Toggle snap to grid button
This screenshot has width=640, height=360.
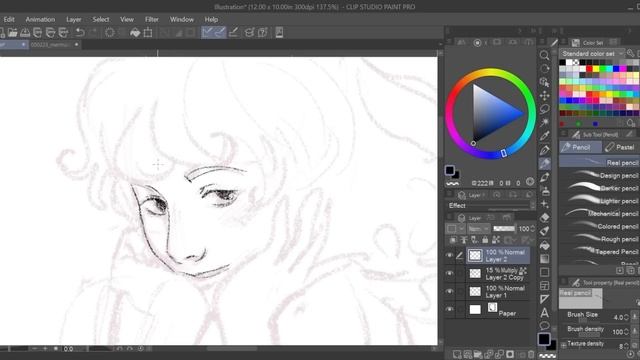point(233,33)
